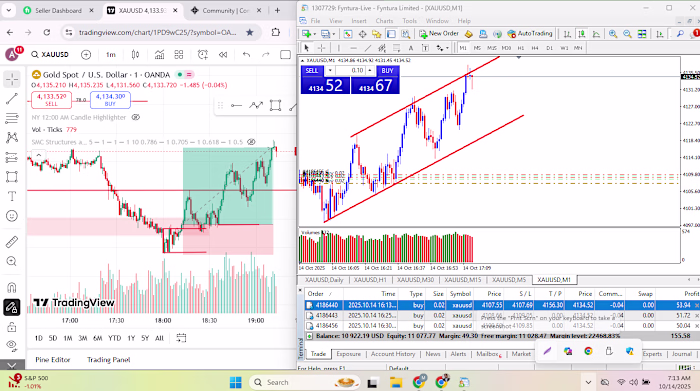Toggle stay in drawing mode in TradingView
The image size is (700, 391).
12,307
